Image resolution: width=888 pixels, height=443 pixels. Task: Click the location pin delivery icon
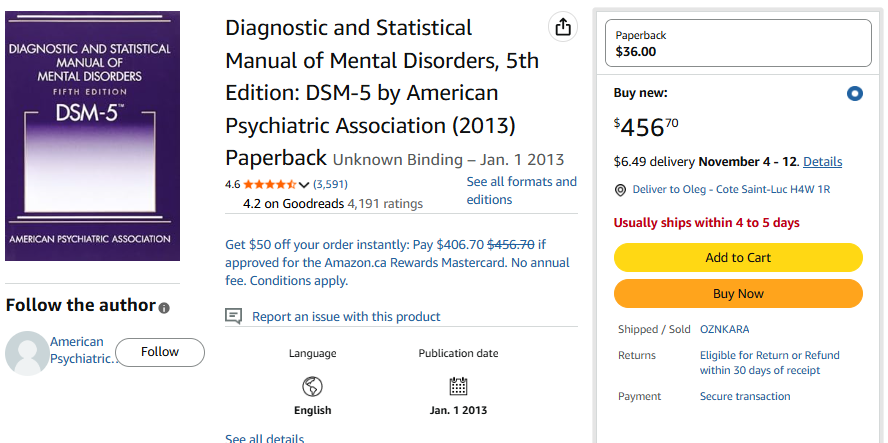(620, 190)
